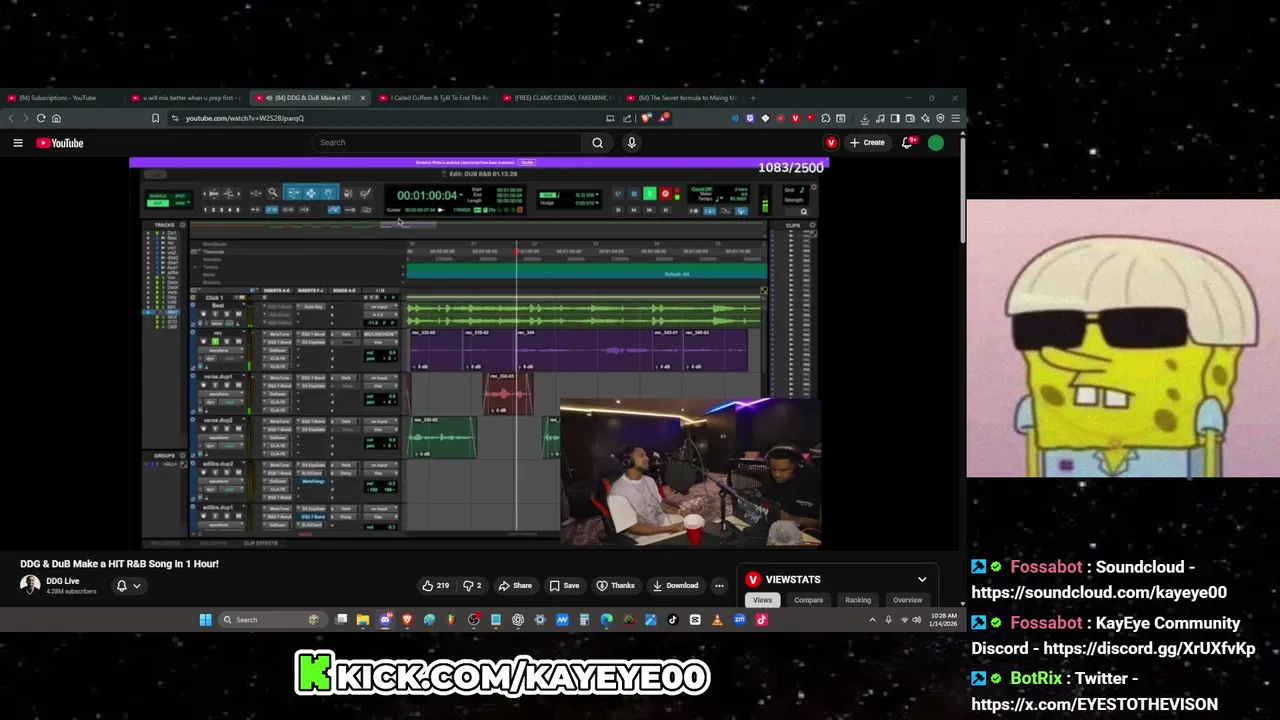Select Compare tab in ViewStats
The height and width of the screenshot is (720, 1280).
pos(808,600)
